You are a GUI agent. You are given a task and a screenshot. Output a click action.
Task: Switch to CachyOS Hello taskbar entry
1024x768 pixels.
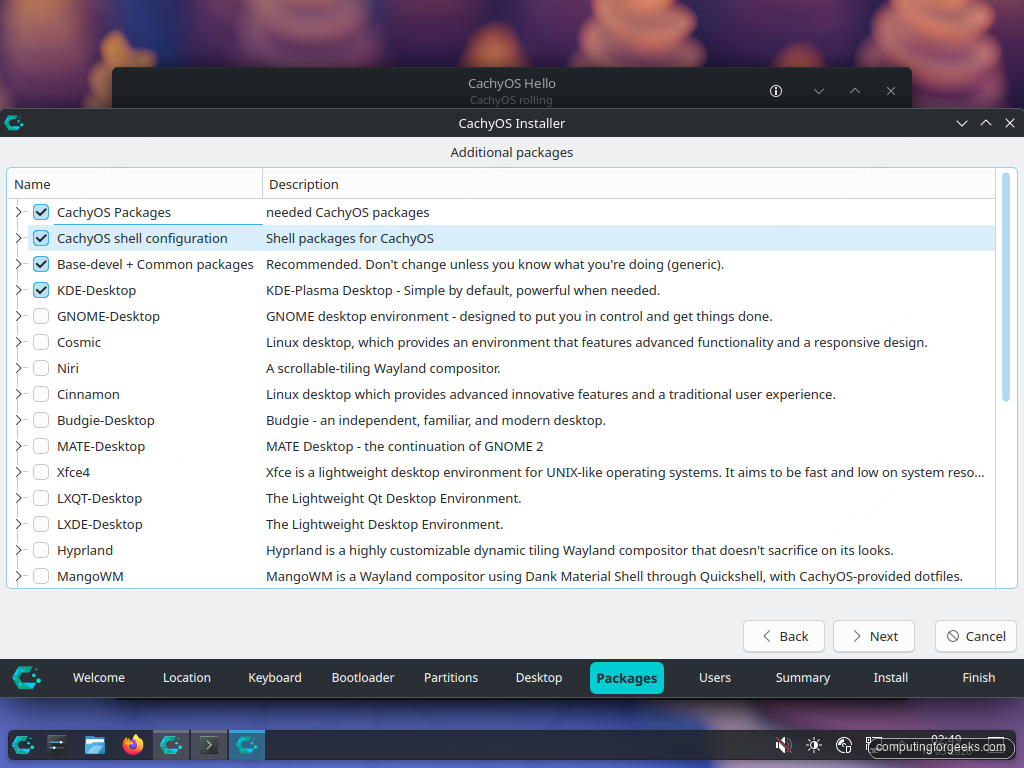point(171,745)
